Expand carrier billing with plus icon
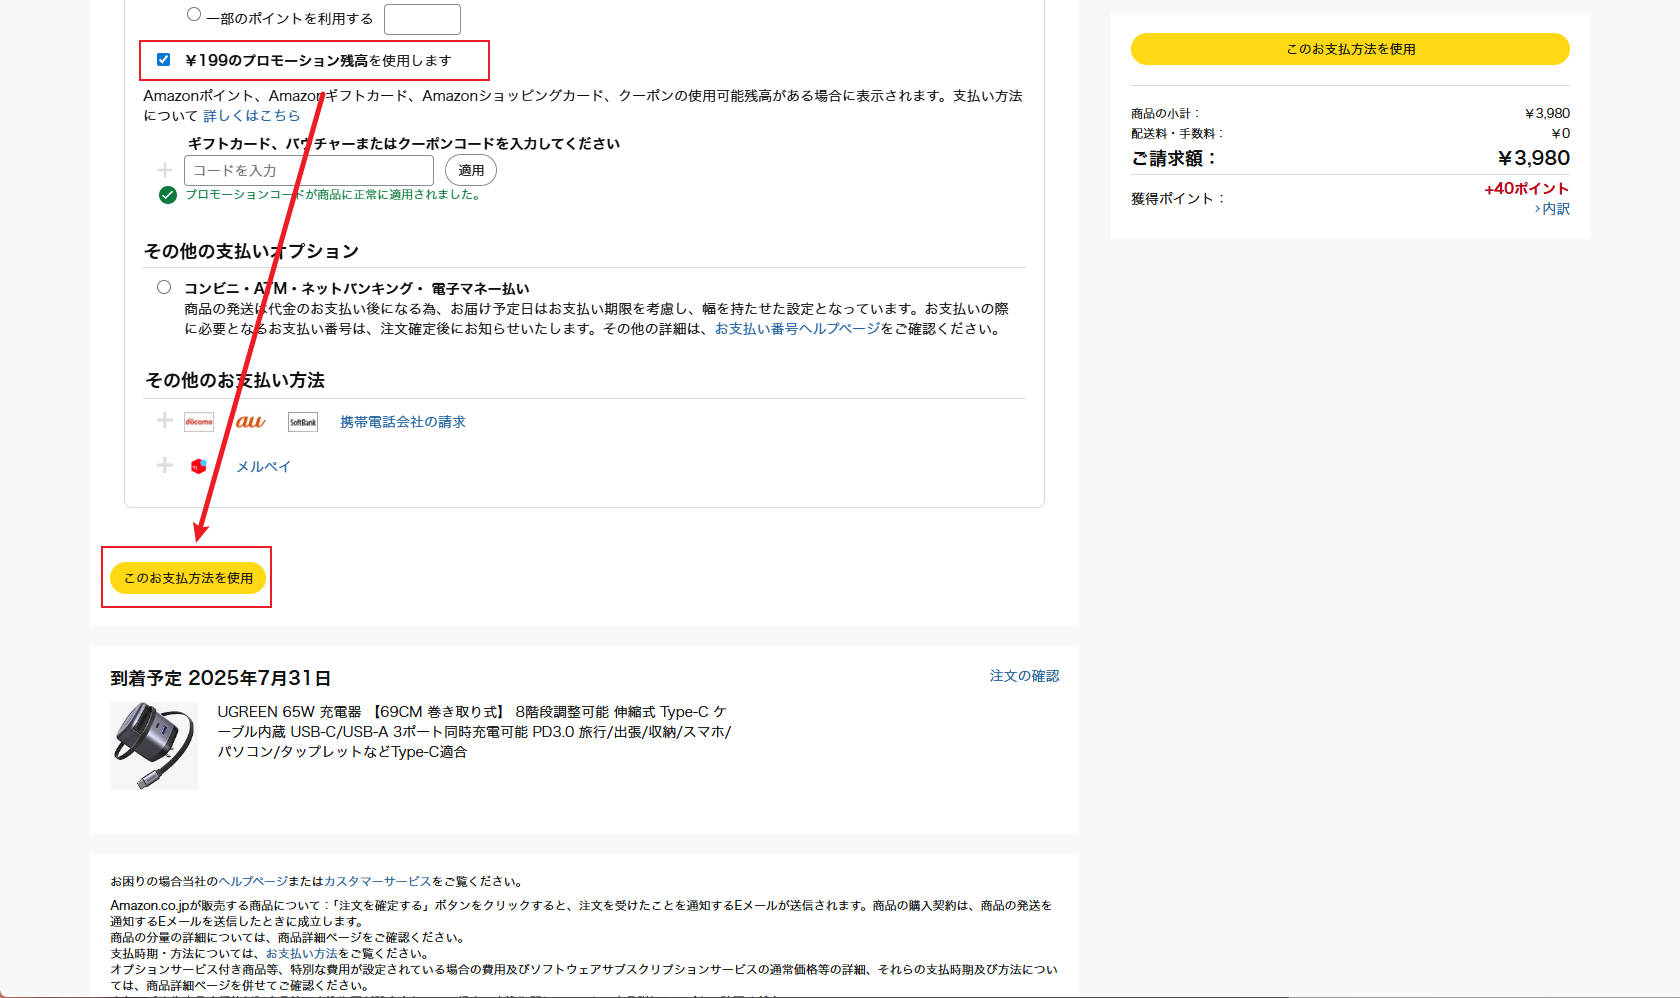The image size is (1680, 998). click(165, 420)
